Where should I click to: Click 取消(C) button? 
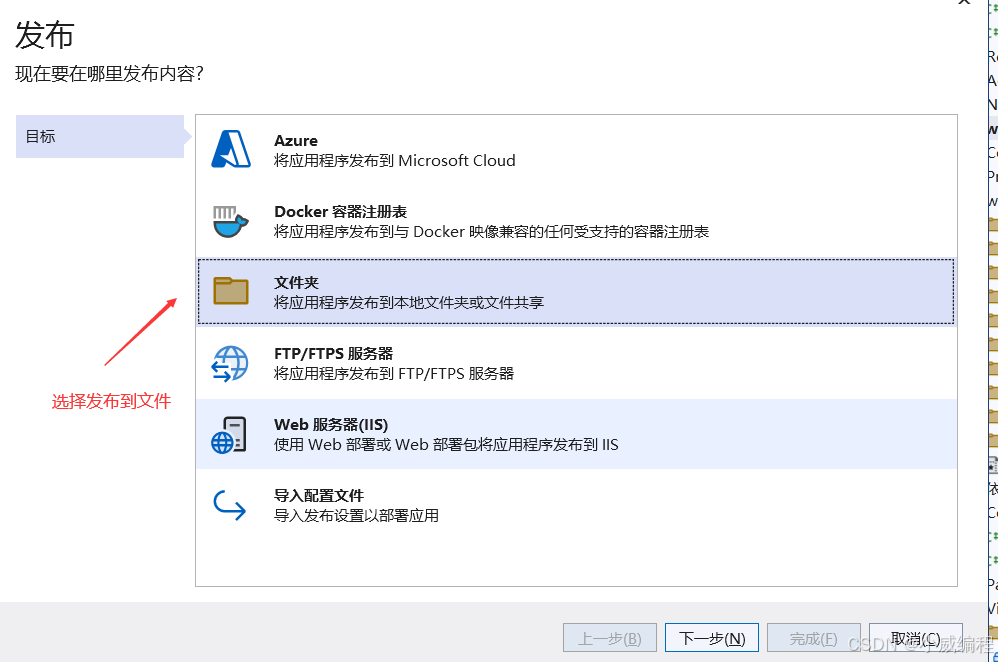point(915,638)
